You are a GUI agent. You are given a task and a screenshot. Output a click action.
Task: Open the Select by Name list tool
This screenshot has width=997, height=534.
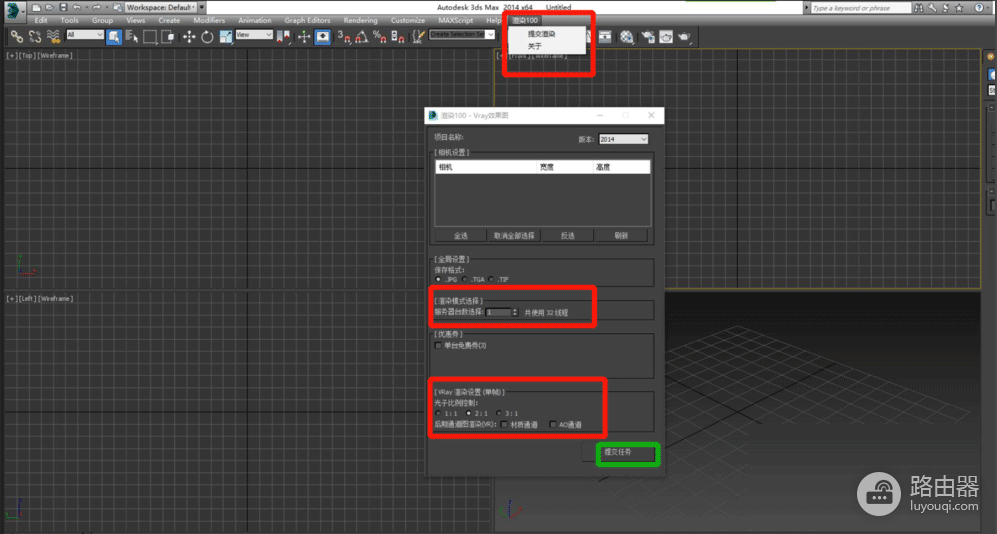coord(132,37)
